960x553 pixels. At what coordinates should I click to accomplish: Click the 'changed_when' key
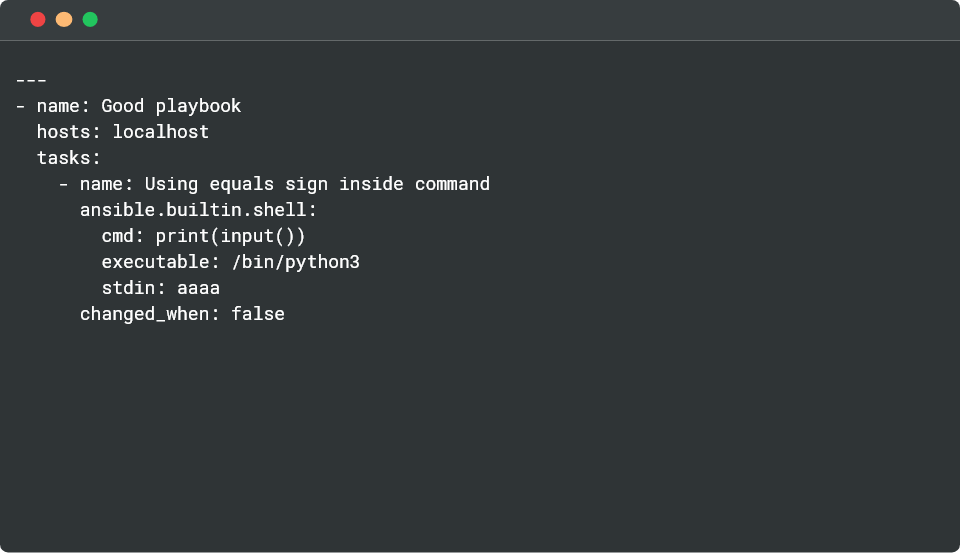(145, 314)
